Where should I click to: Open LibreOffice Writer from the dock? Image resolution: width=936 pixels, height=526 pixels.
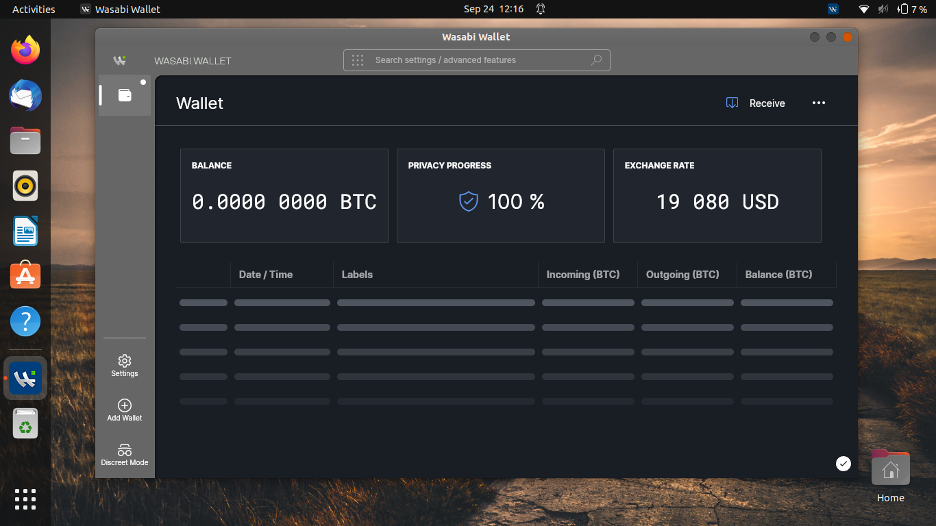25,231
